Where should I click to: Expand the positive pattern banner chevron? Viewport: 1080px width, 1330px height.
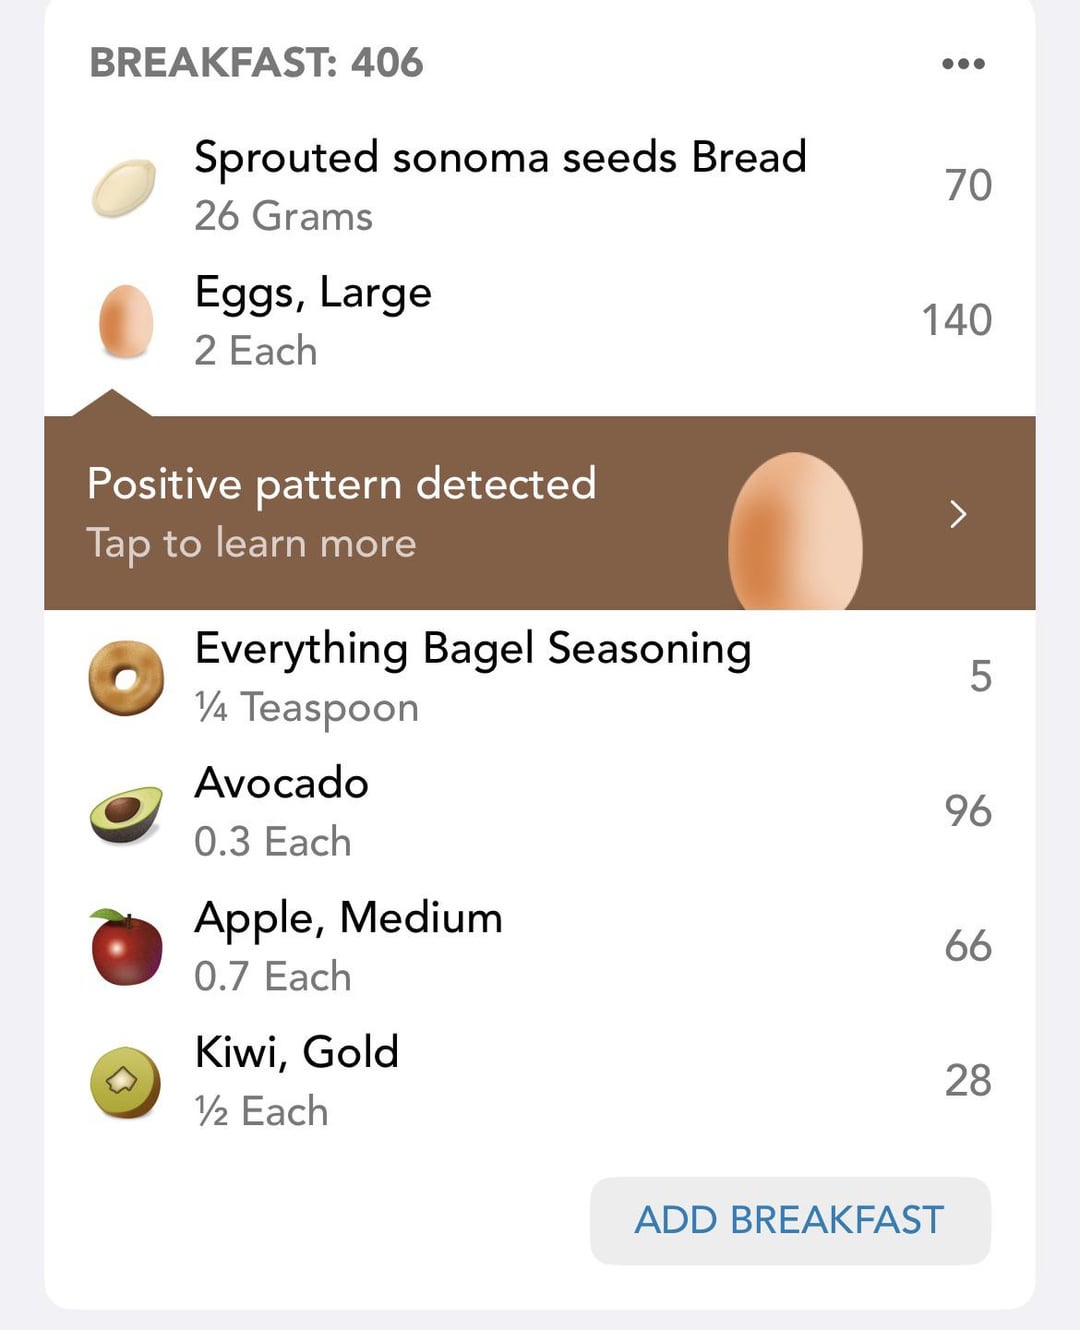coord(958,514)
